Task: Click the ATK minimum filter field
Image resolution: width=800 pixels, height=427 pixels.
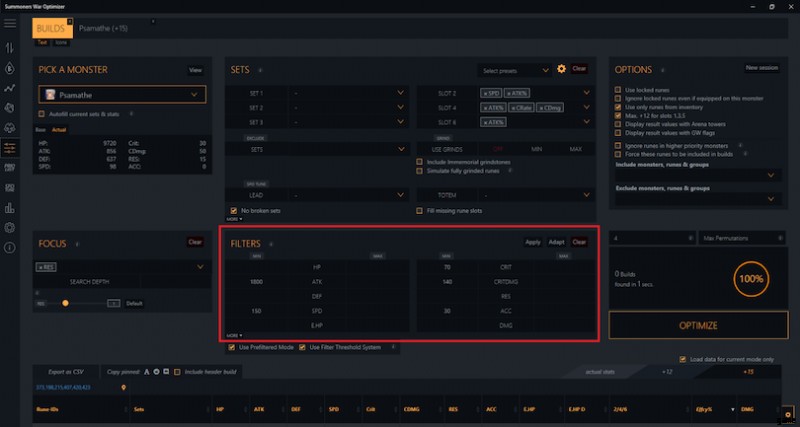Action: click(257, 282)
